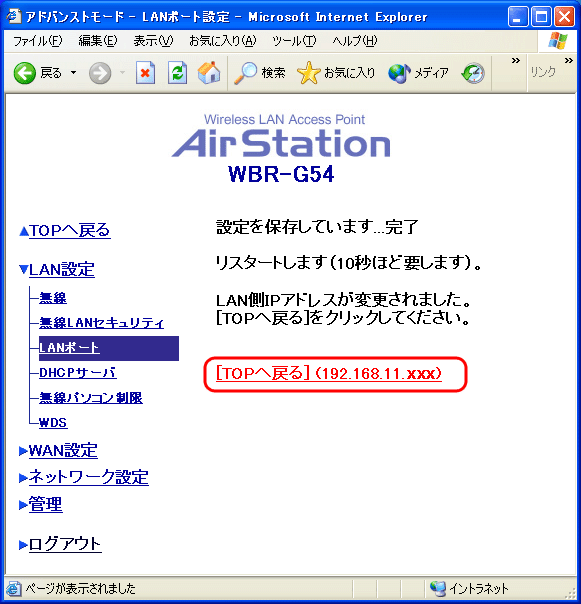The width and height of the screenshot is (581, 604).
Task: Close the Internet Explorer window
Action: pyautogui.click(x=564, y=17)
